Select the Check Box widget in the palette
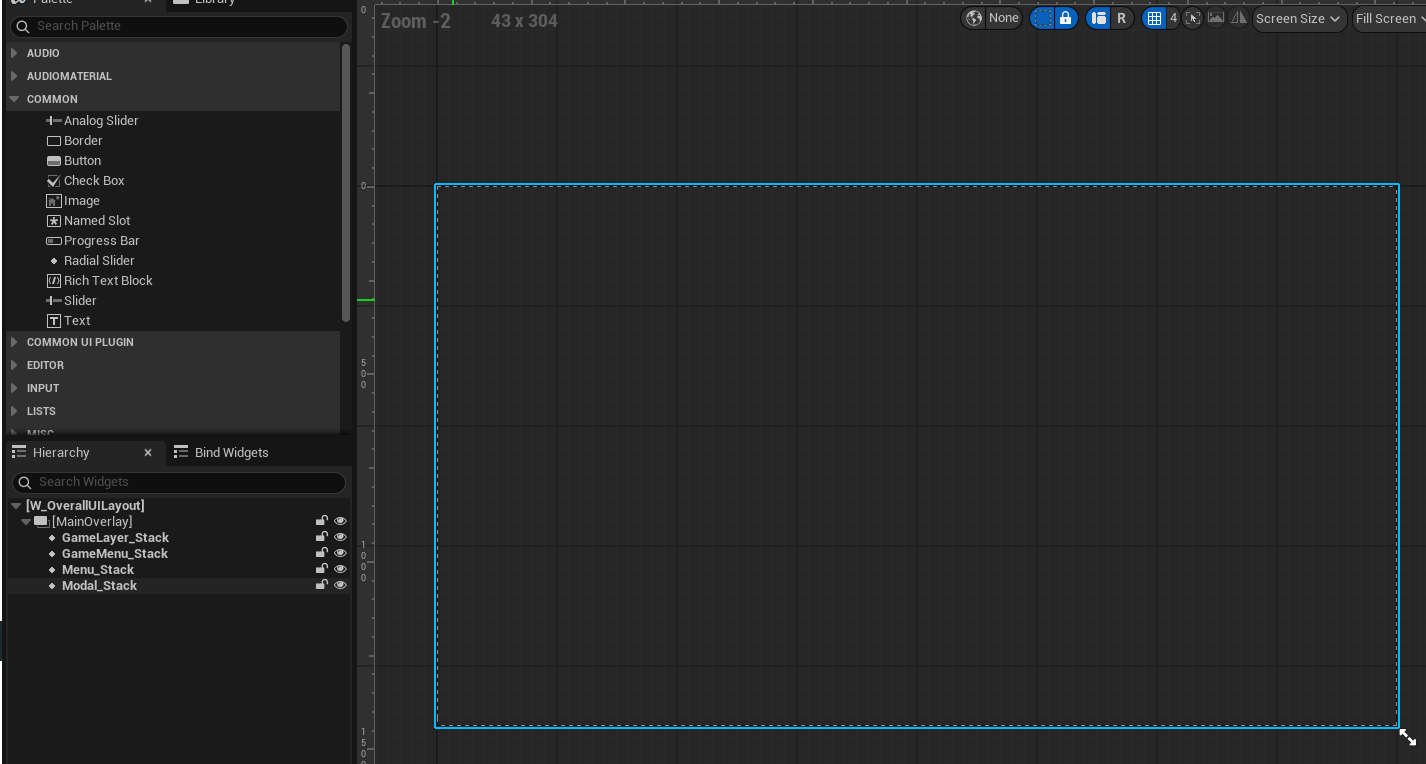Screen dimensions: 1426x764 pyautogui.click(x=85, y=181)
